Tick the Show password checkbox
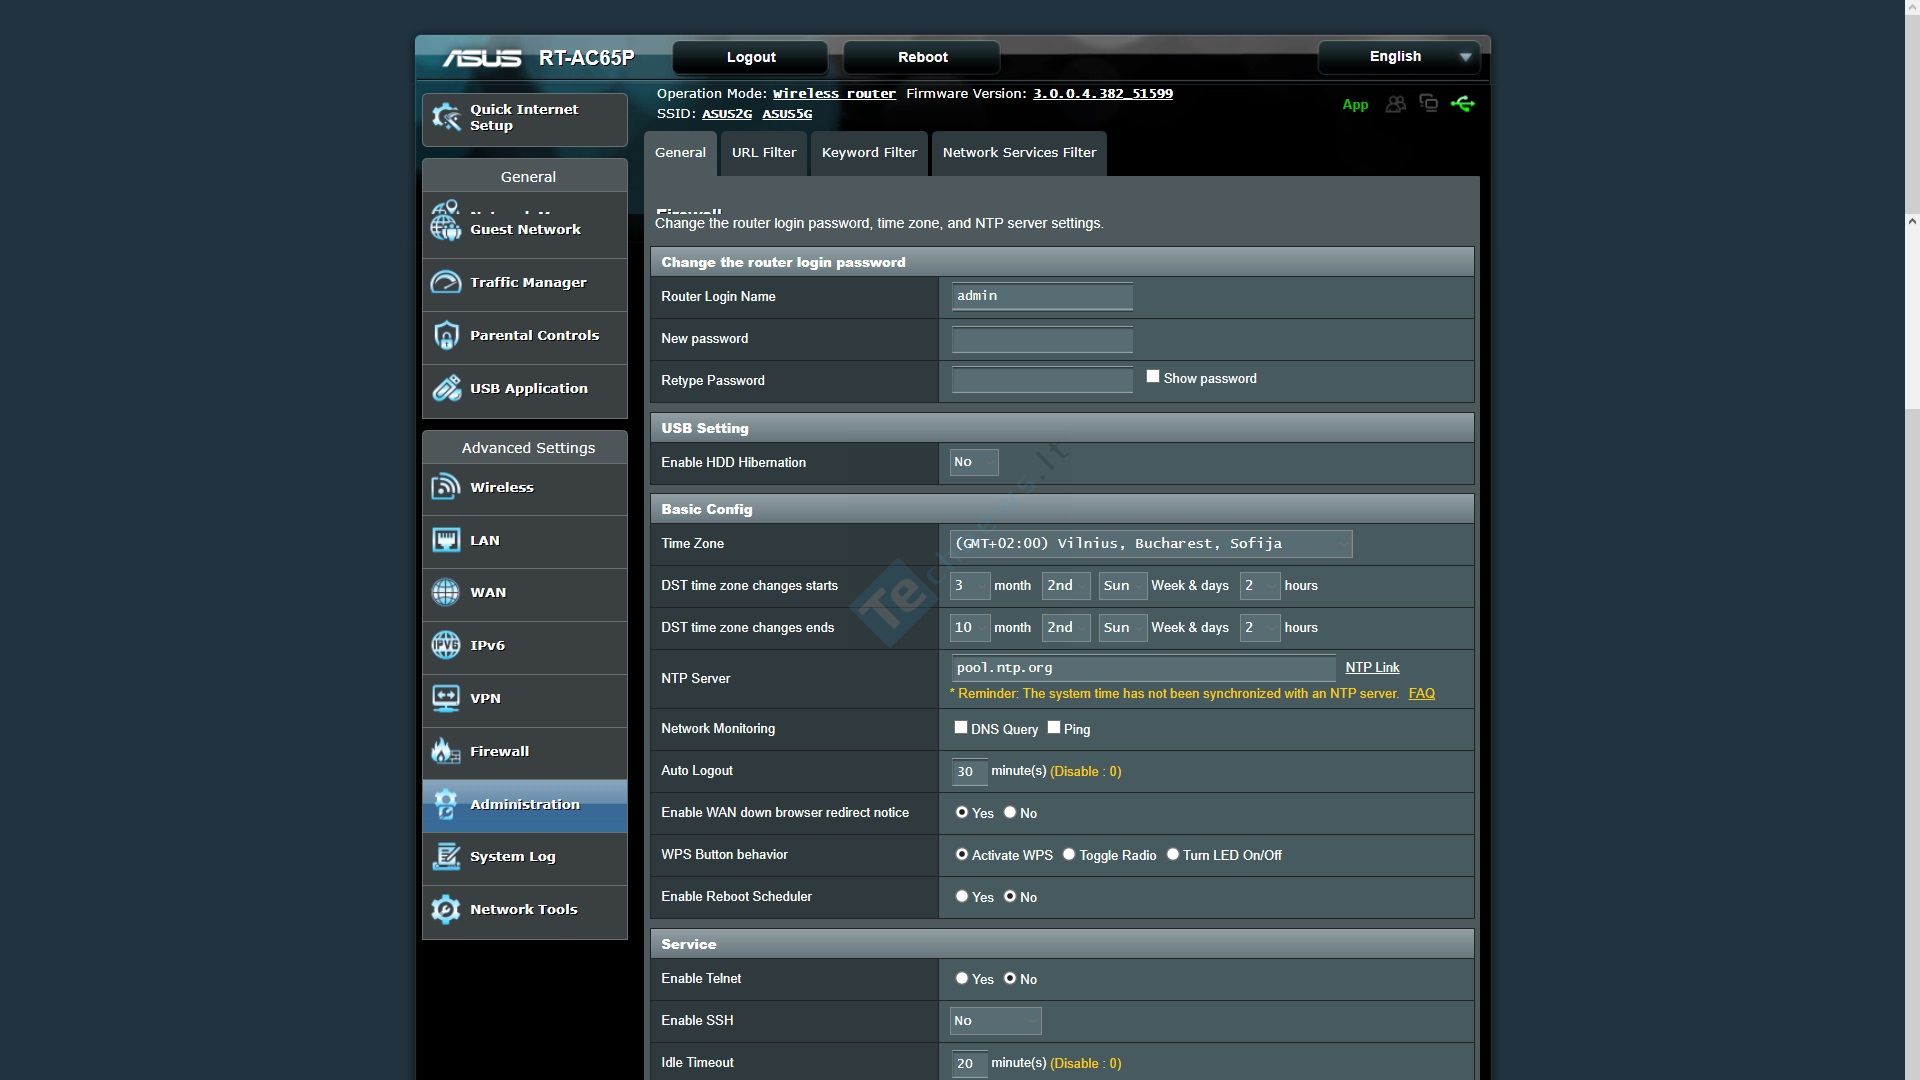The width and height of the screenshot is (1920, 1080). 1153,377
